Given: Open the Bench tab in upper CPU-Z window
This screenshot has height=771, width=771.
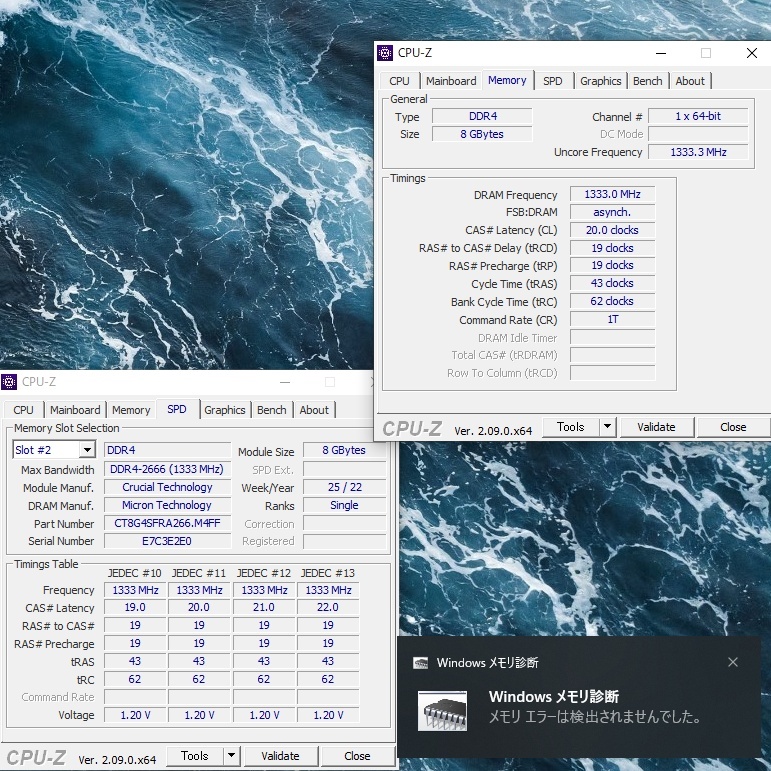Looking at the screenshot, I should (x=648, y=81).
